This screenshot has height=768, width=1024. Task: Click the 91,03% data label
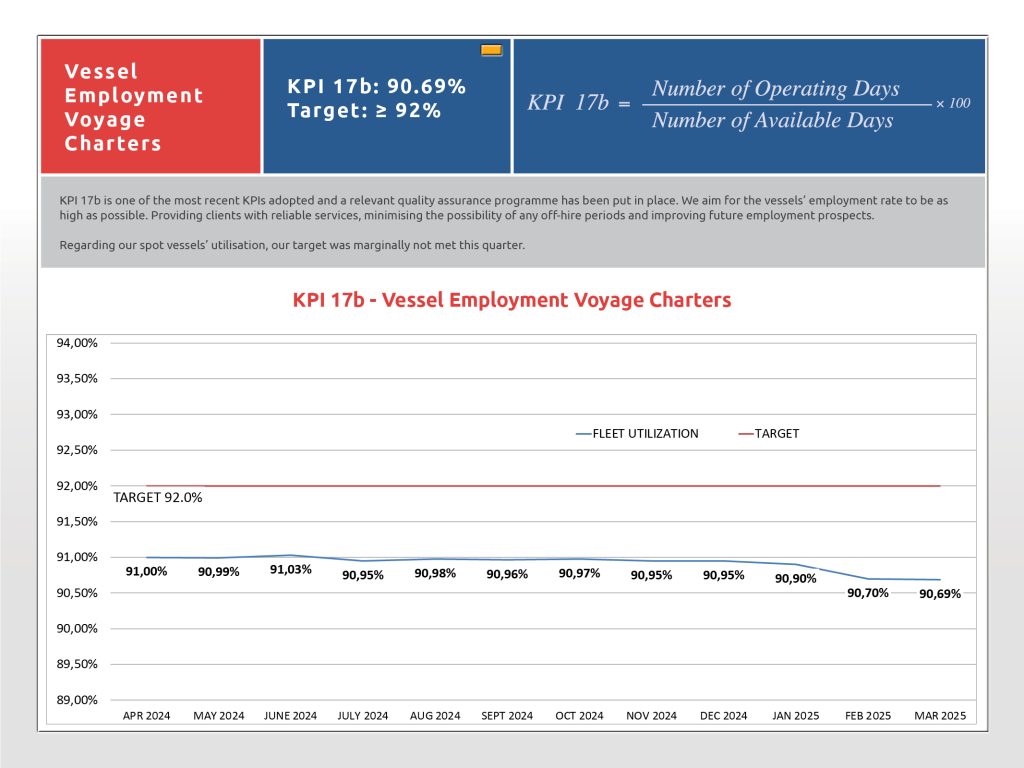[291, 569]
